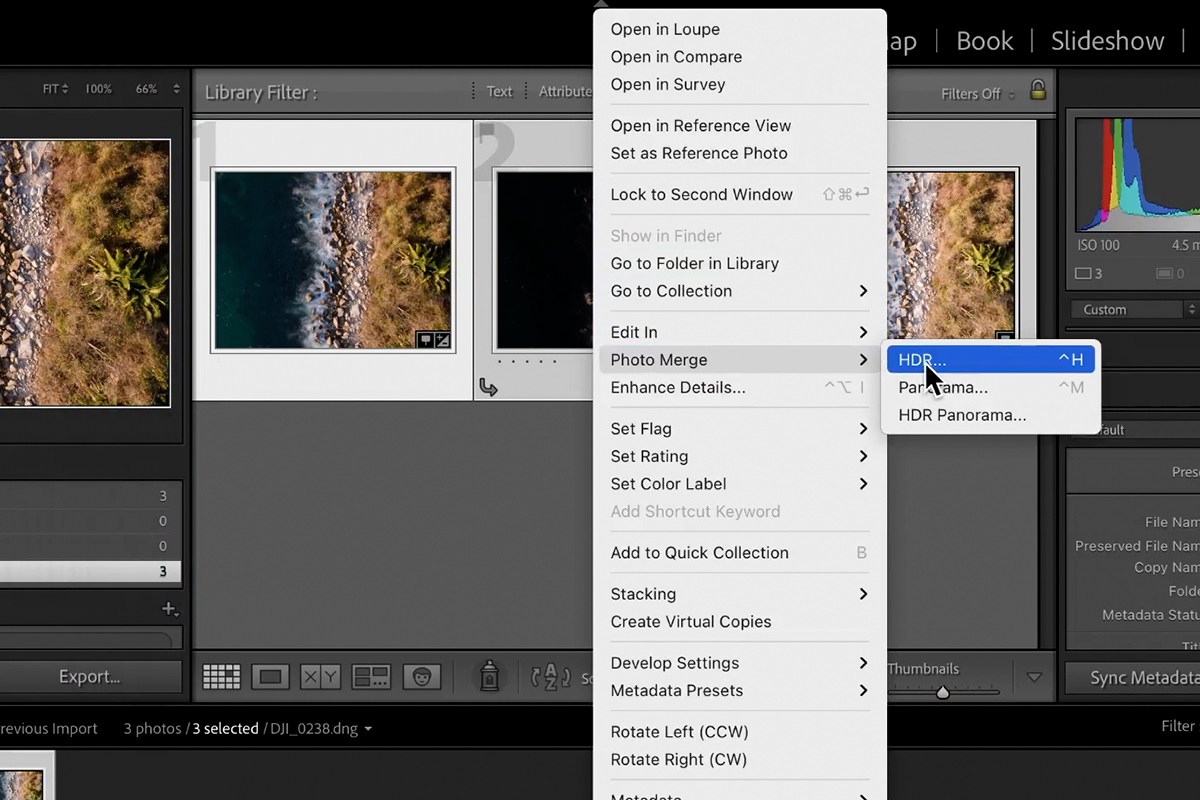Screen dimensions: 1200x800
Task: Choose HDR Panorama... menu item
Action: pyautogui.click(x=990, y=415)
